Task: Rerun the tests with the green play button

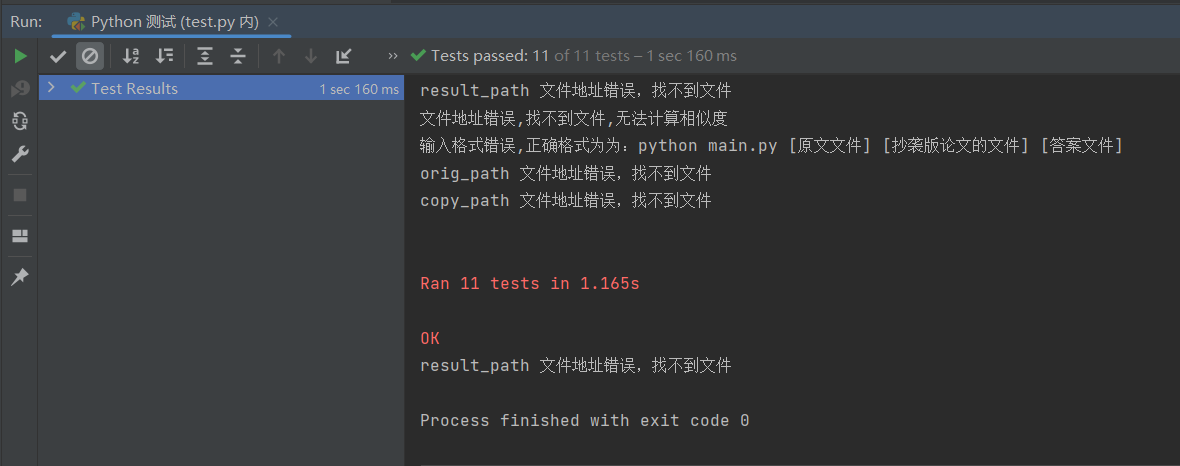Action: (x=20, y=56)
